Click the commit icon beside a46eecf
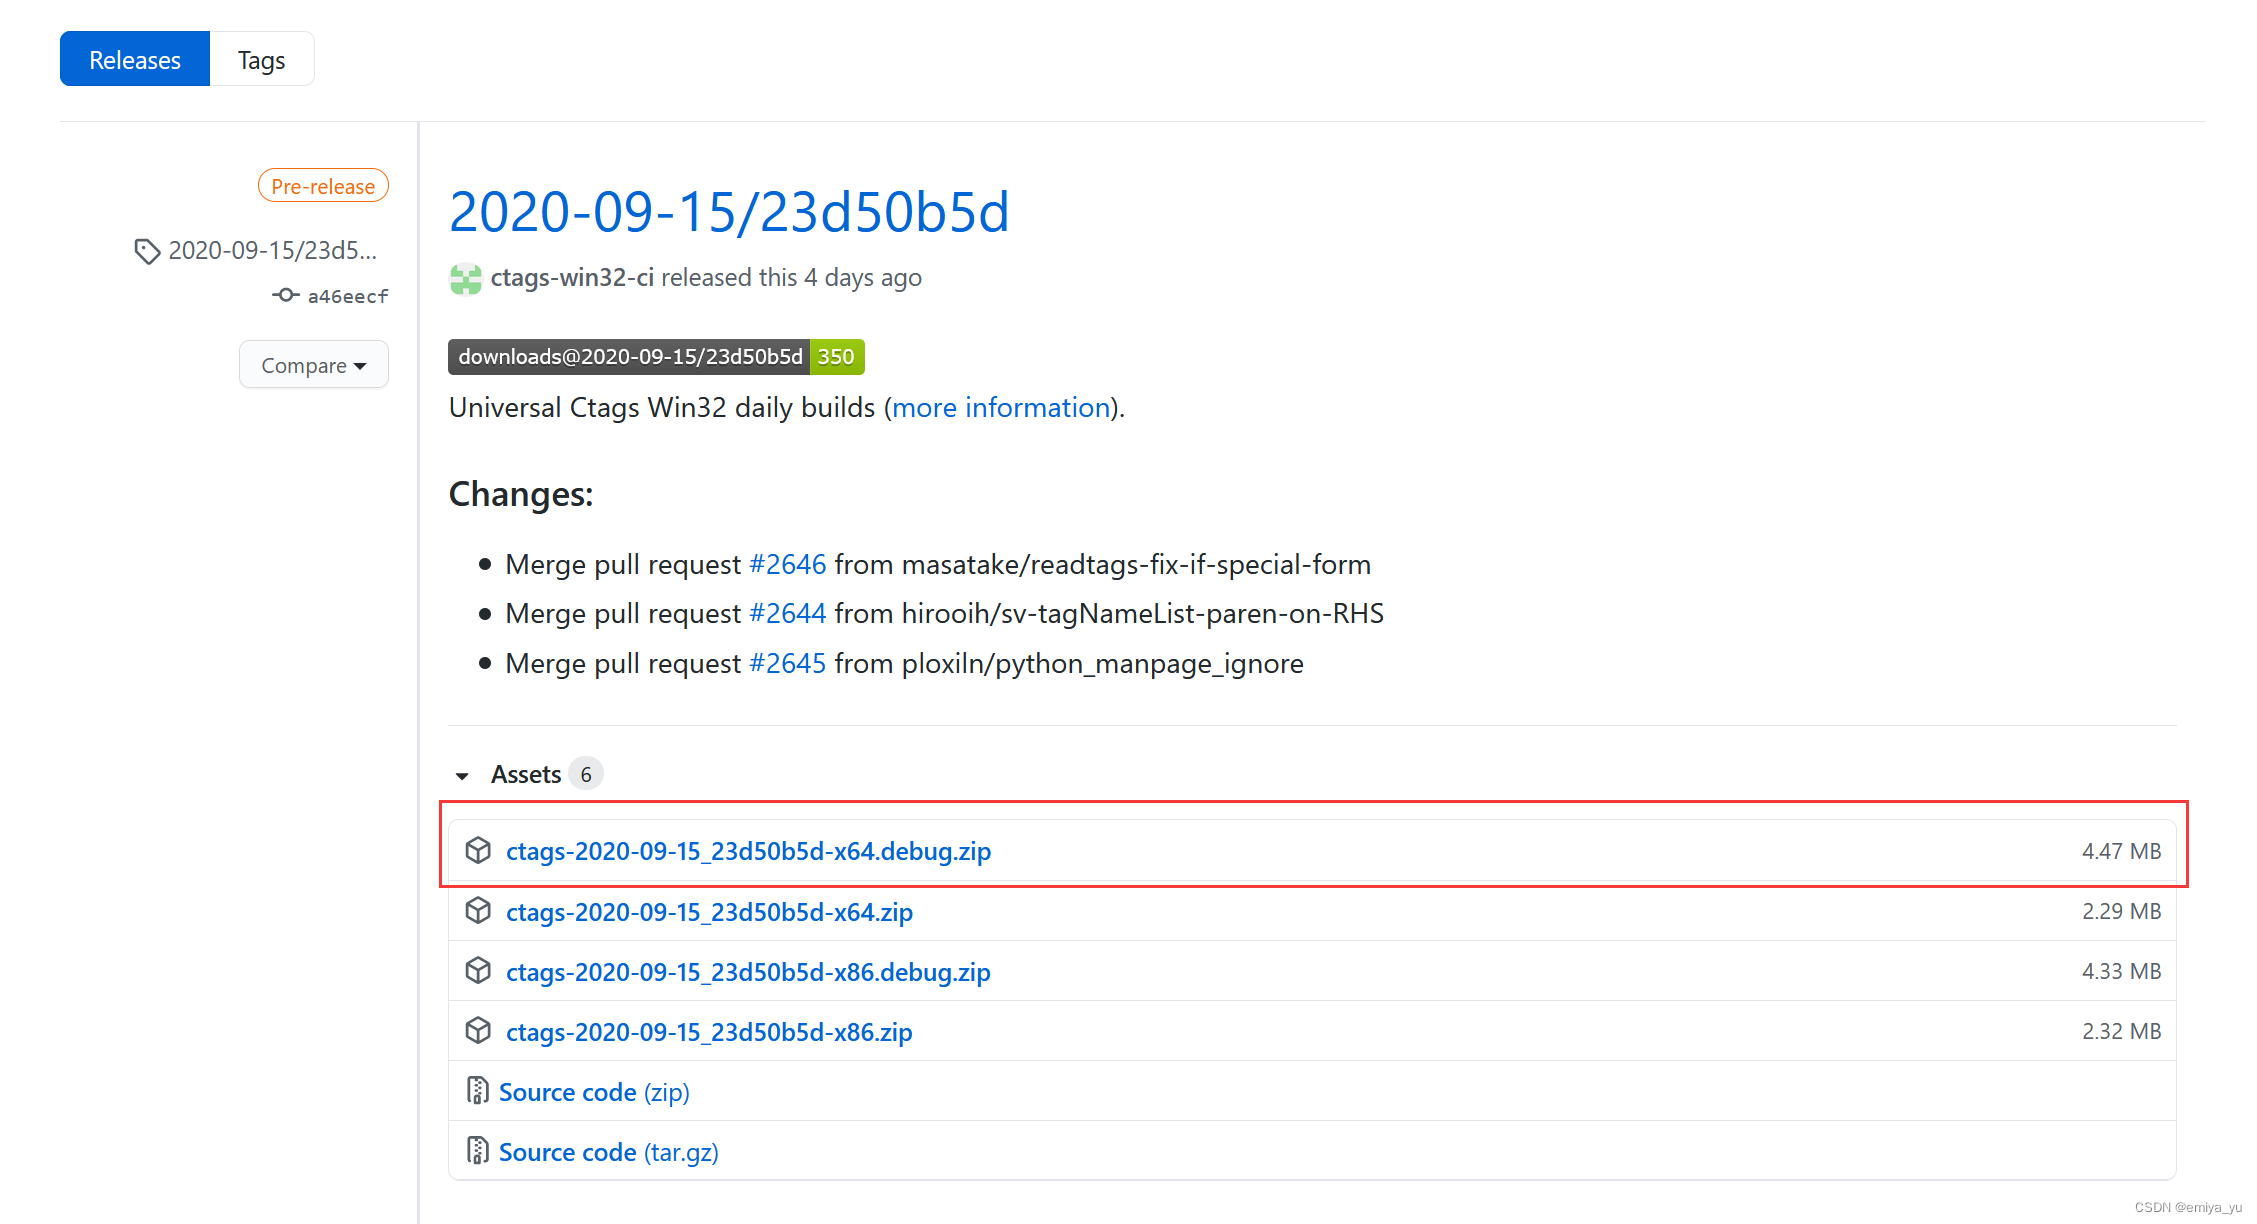 (285, 296)
